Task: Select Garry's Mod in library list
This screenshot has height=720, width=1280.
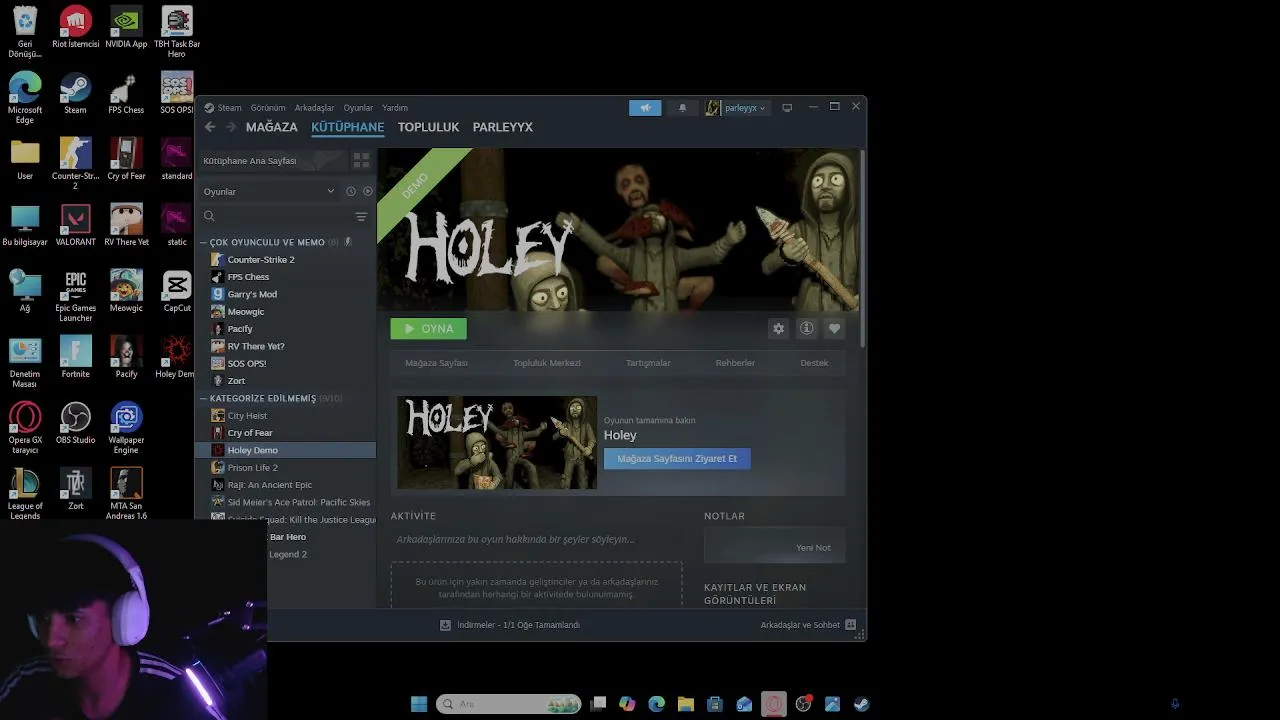Action: (285, 294)
